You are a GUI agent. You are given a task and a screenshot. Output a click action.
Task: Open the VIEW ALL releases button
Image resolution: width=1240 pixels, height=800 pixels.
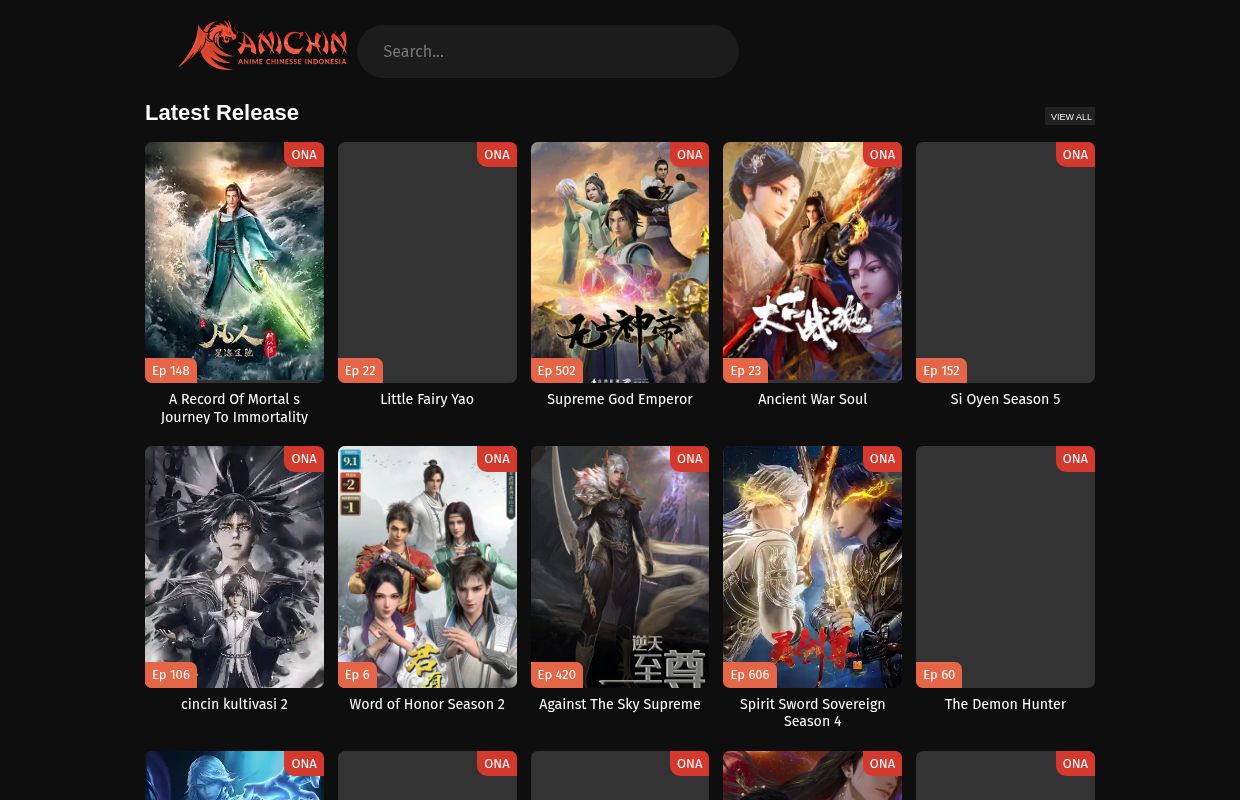coord(1070,117)
